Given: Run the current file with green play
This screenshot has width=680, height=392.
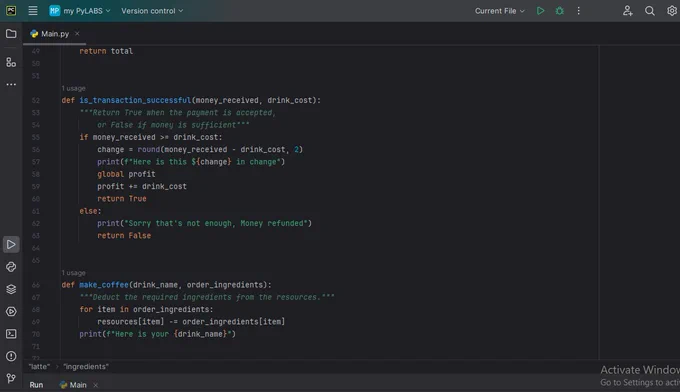Looking at the screenshot, I should 540,11.
